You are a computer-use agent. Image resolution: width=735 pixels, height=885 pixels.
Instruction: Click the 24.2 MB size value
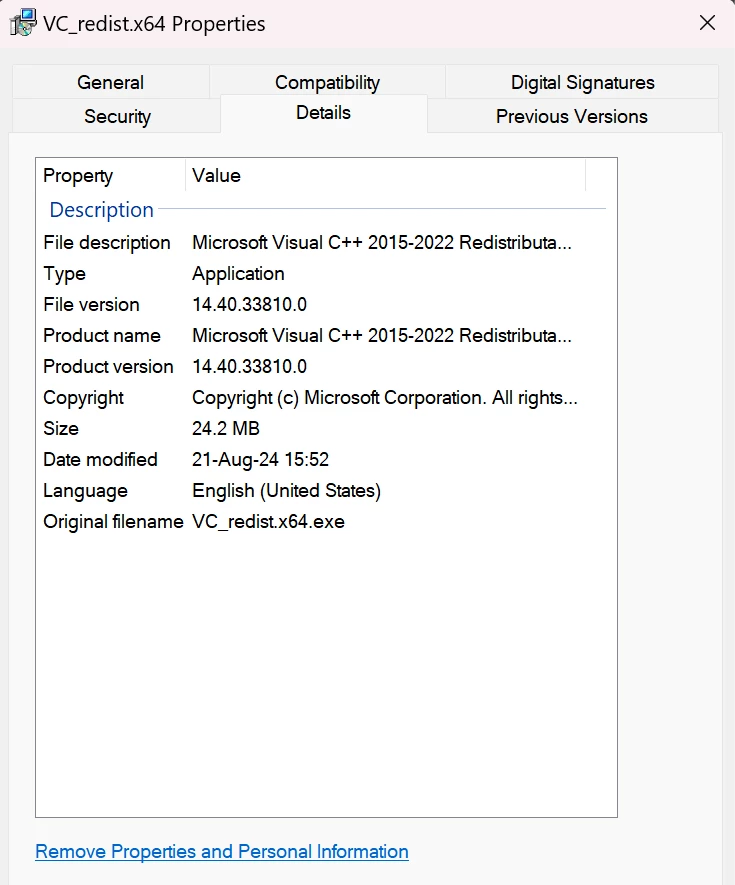click(x=226, y=429)
